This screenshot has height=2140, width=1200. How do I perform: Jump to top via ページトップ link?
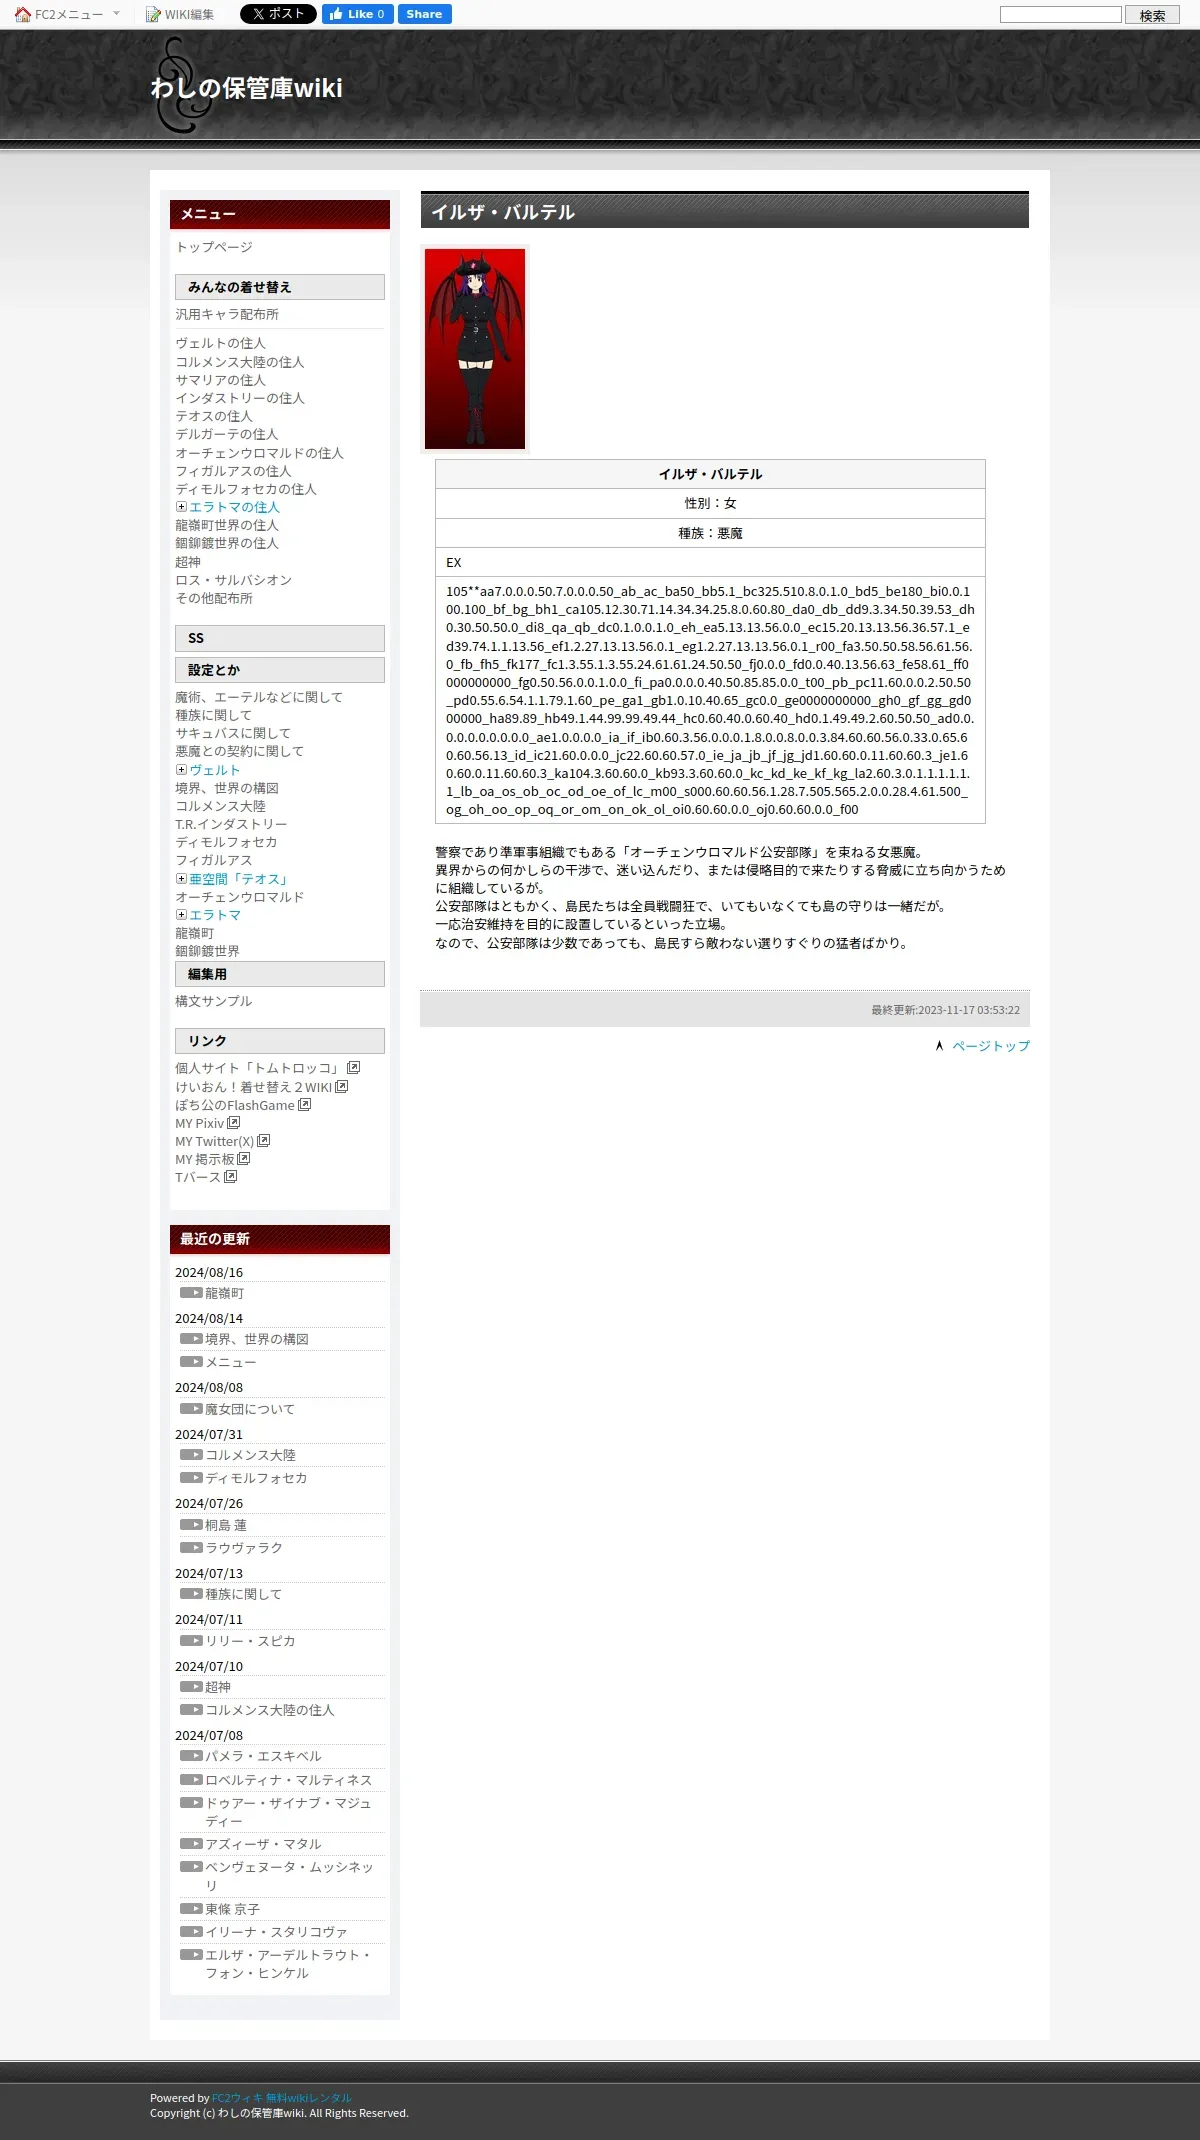click(x=991, y=1046)
